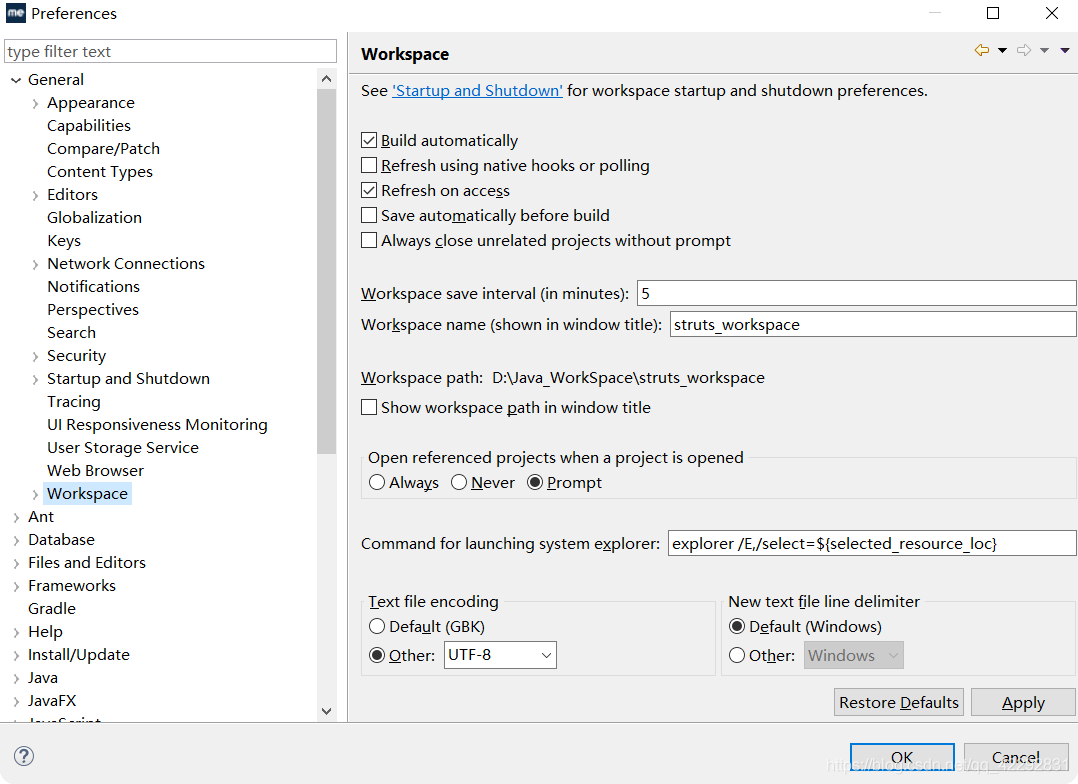Screen dimensions: 1078x784
Task: Click the tree scrollbar up arrow
Action: click(x=327, y=79)
